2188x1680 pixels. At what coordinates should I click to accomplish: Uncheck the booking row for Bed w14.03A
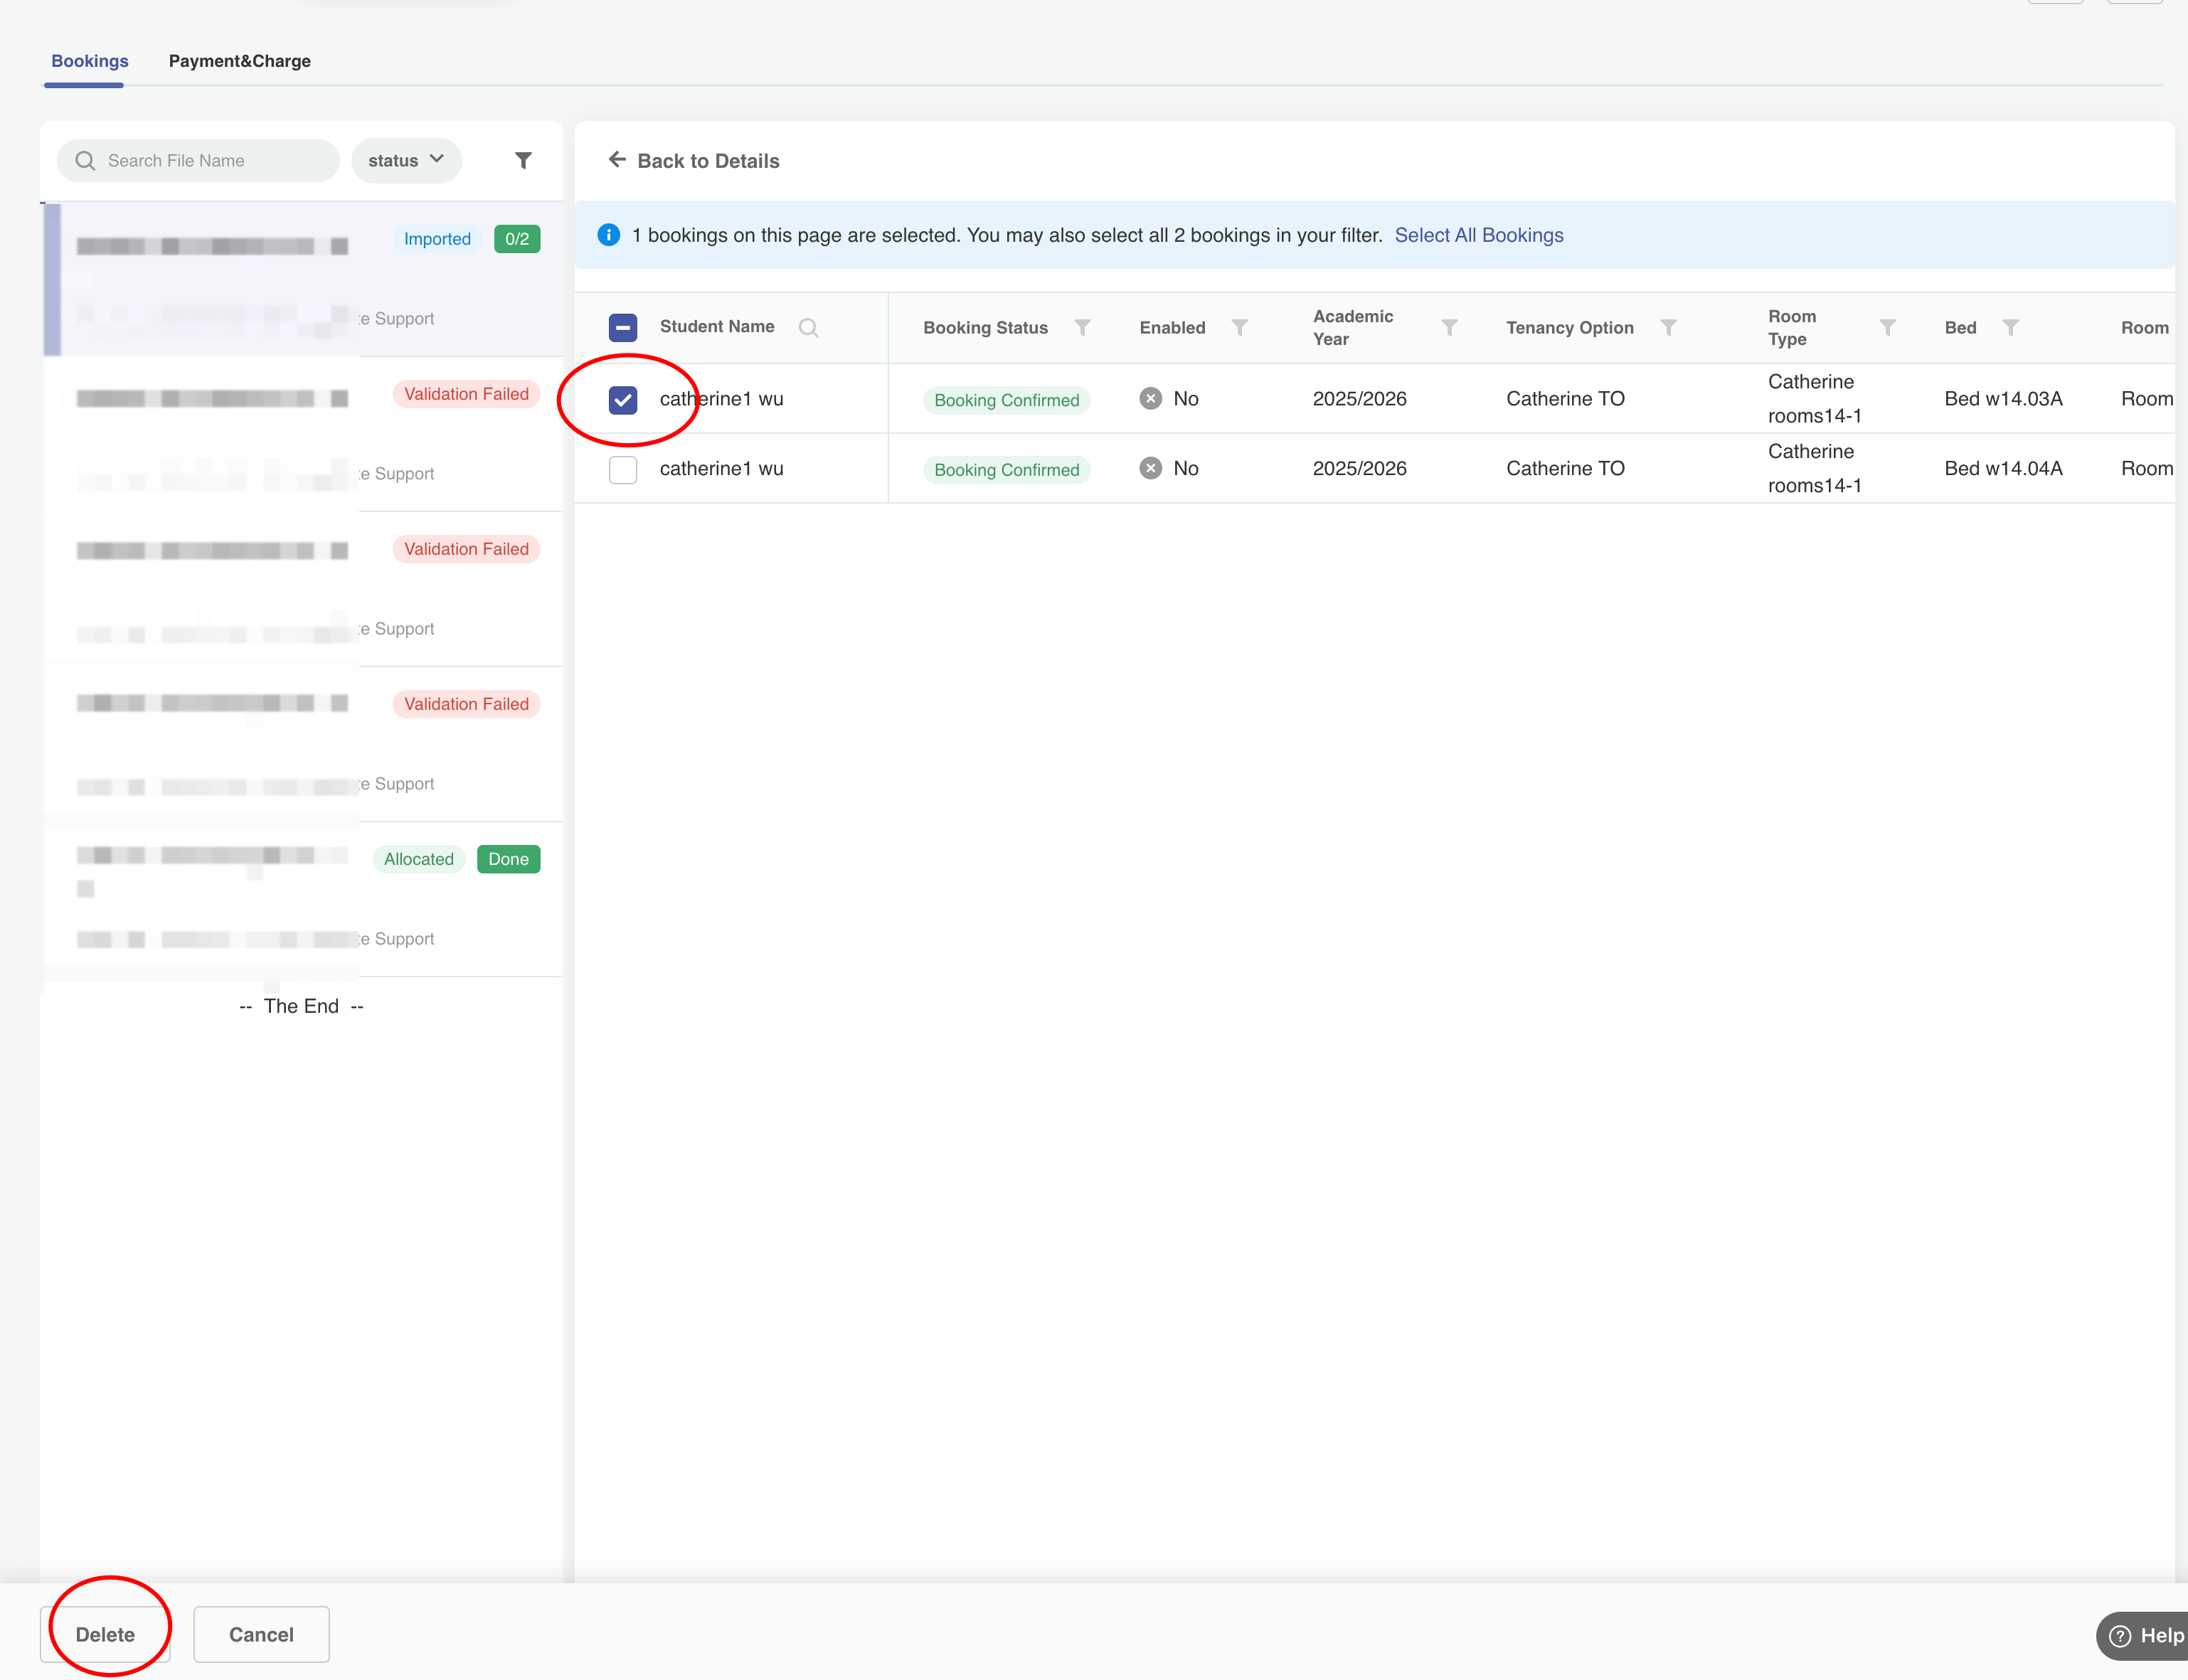point(623,400)
